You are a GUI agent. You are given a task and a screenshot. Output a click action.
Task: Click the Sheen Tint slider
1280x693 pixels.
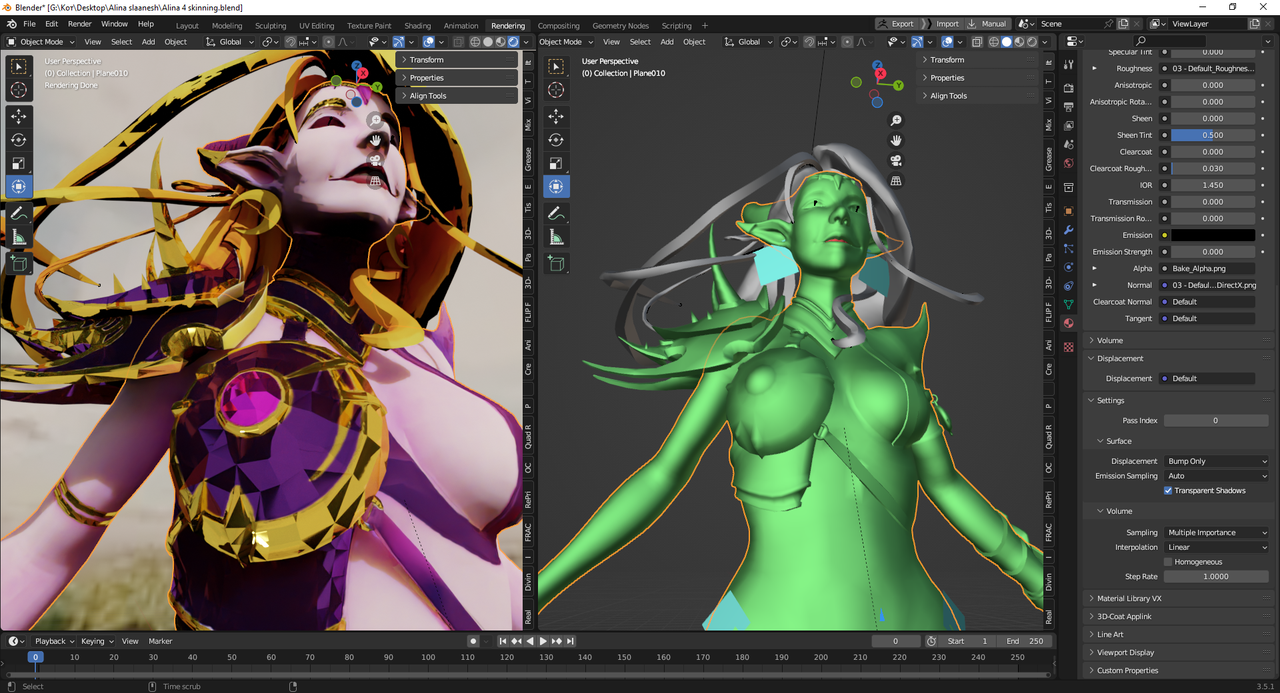[x=1213, y=135]
